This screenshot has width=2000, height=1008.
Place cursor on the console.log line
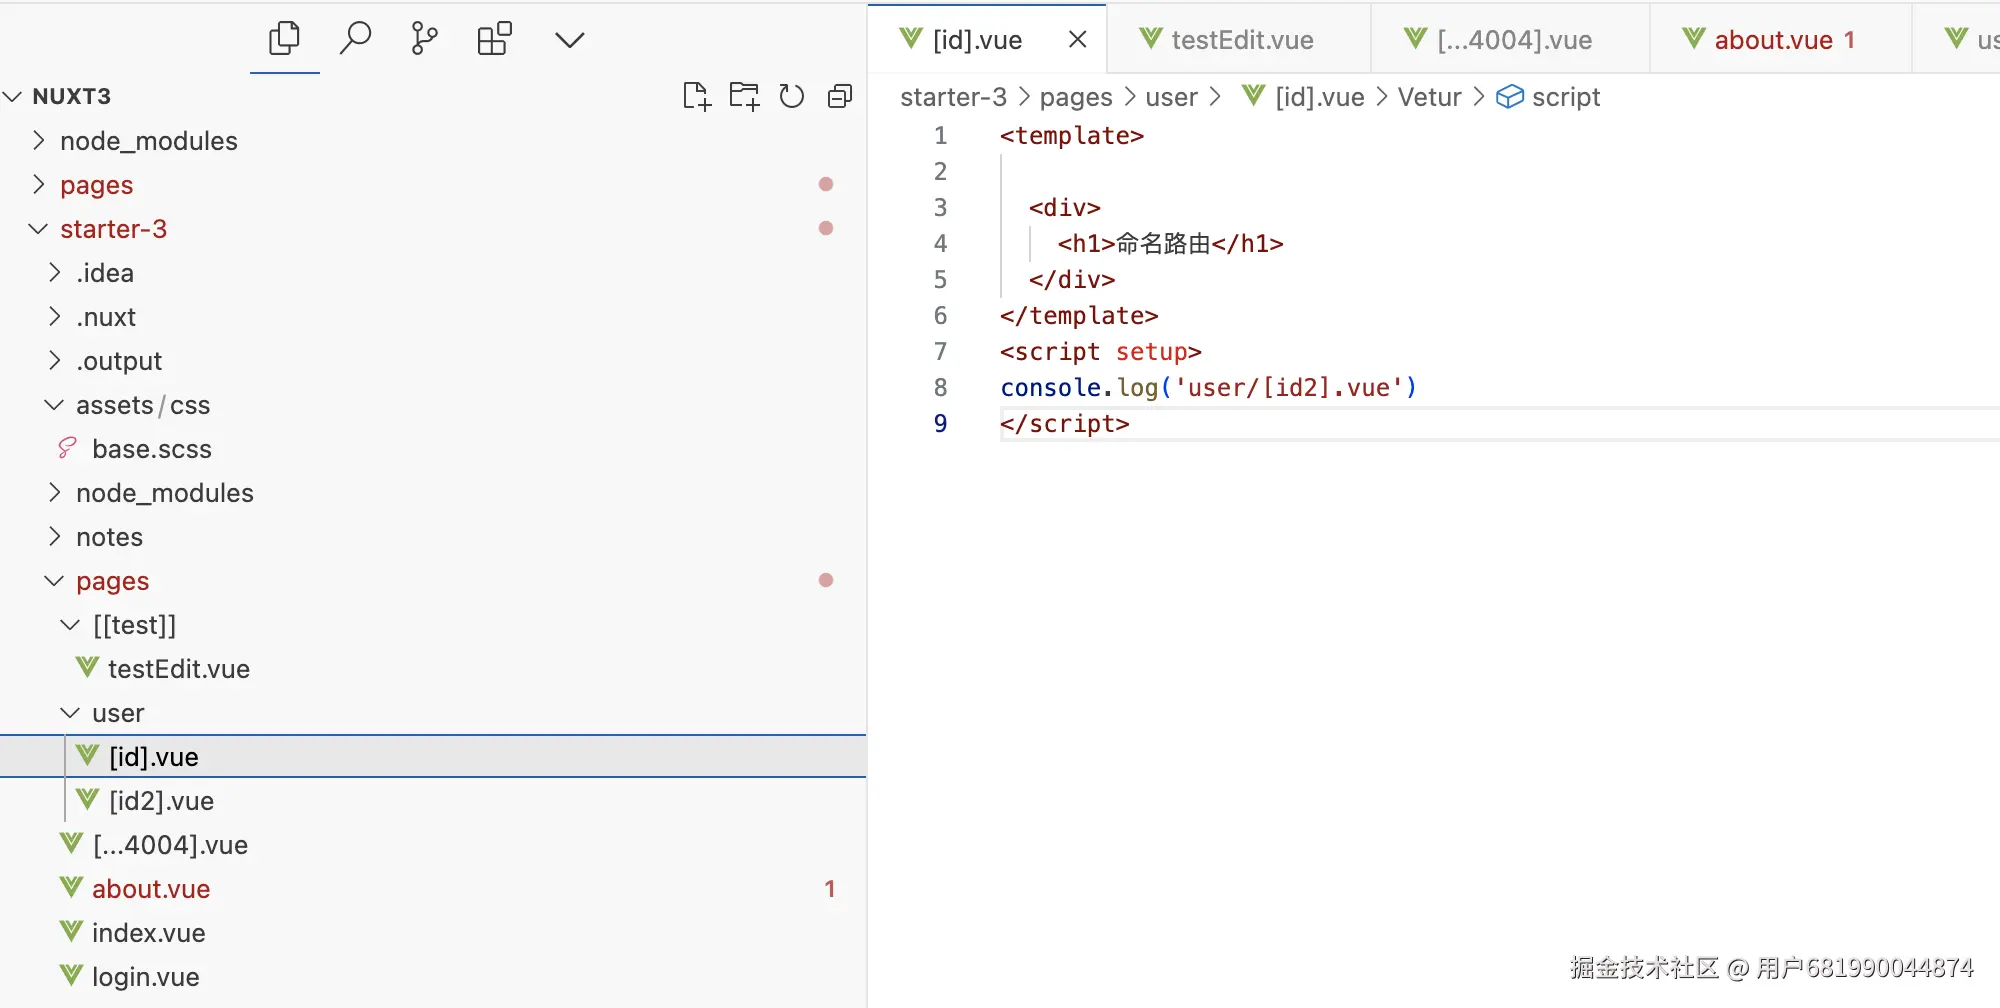click(x=1208, y=388)
